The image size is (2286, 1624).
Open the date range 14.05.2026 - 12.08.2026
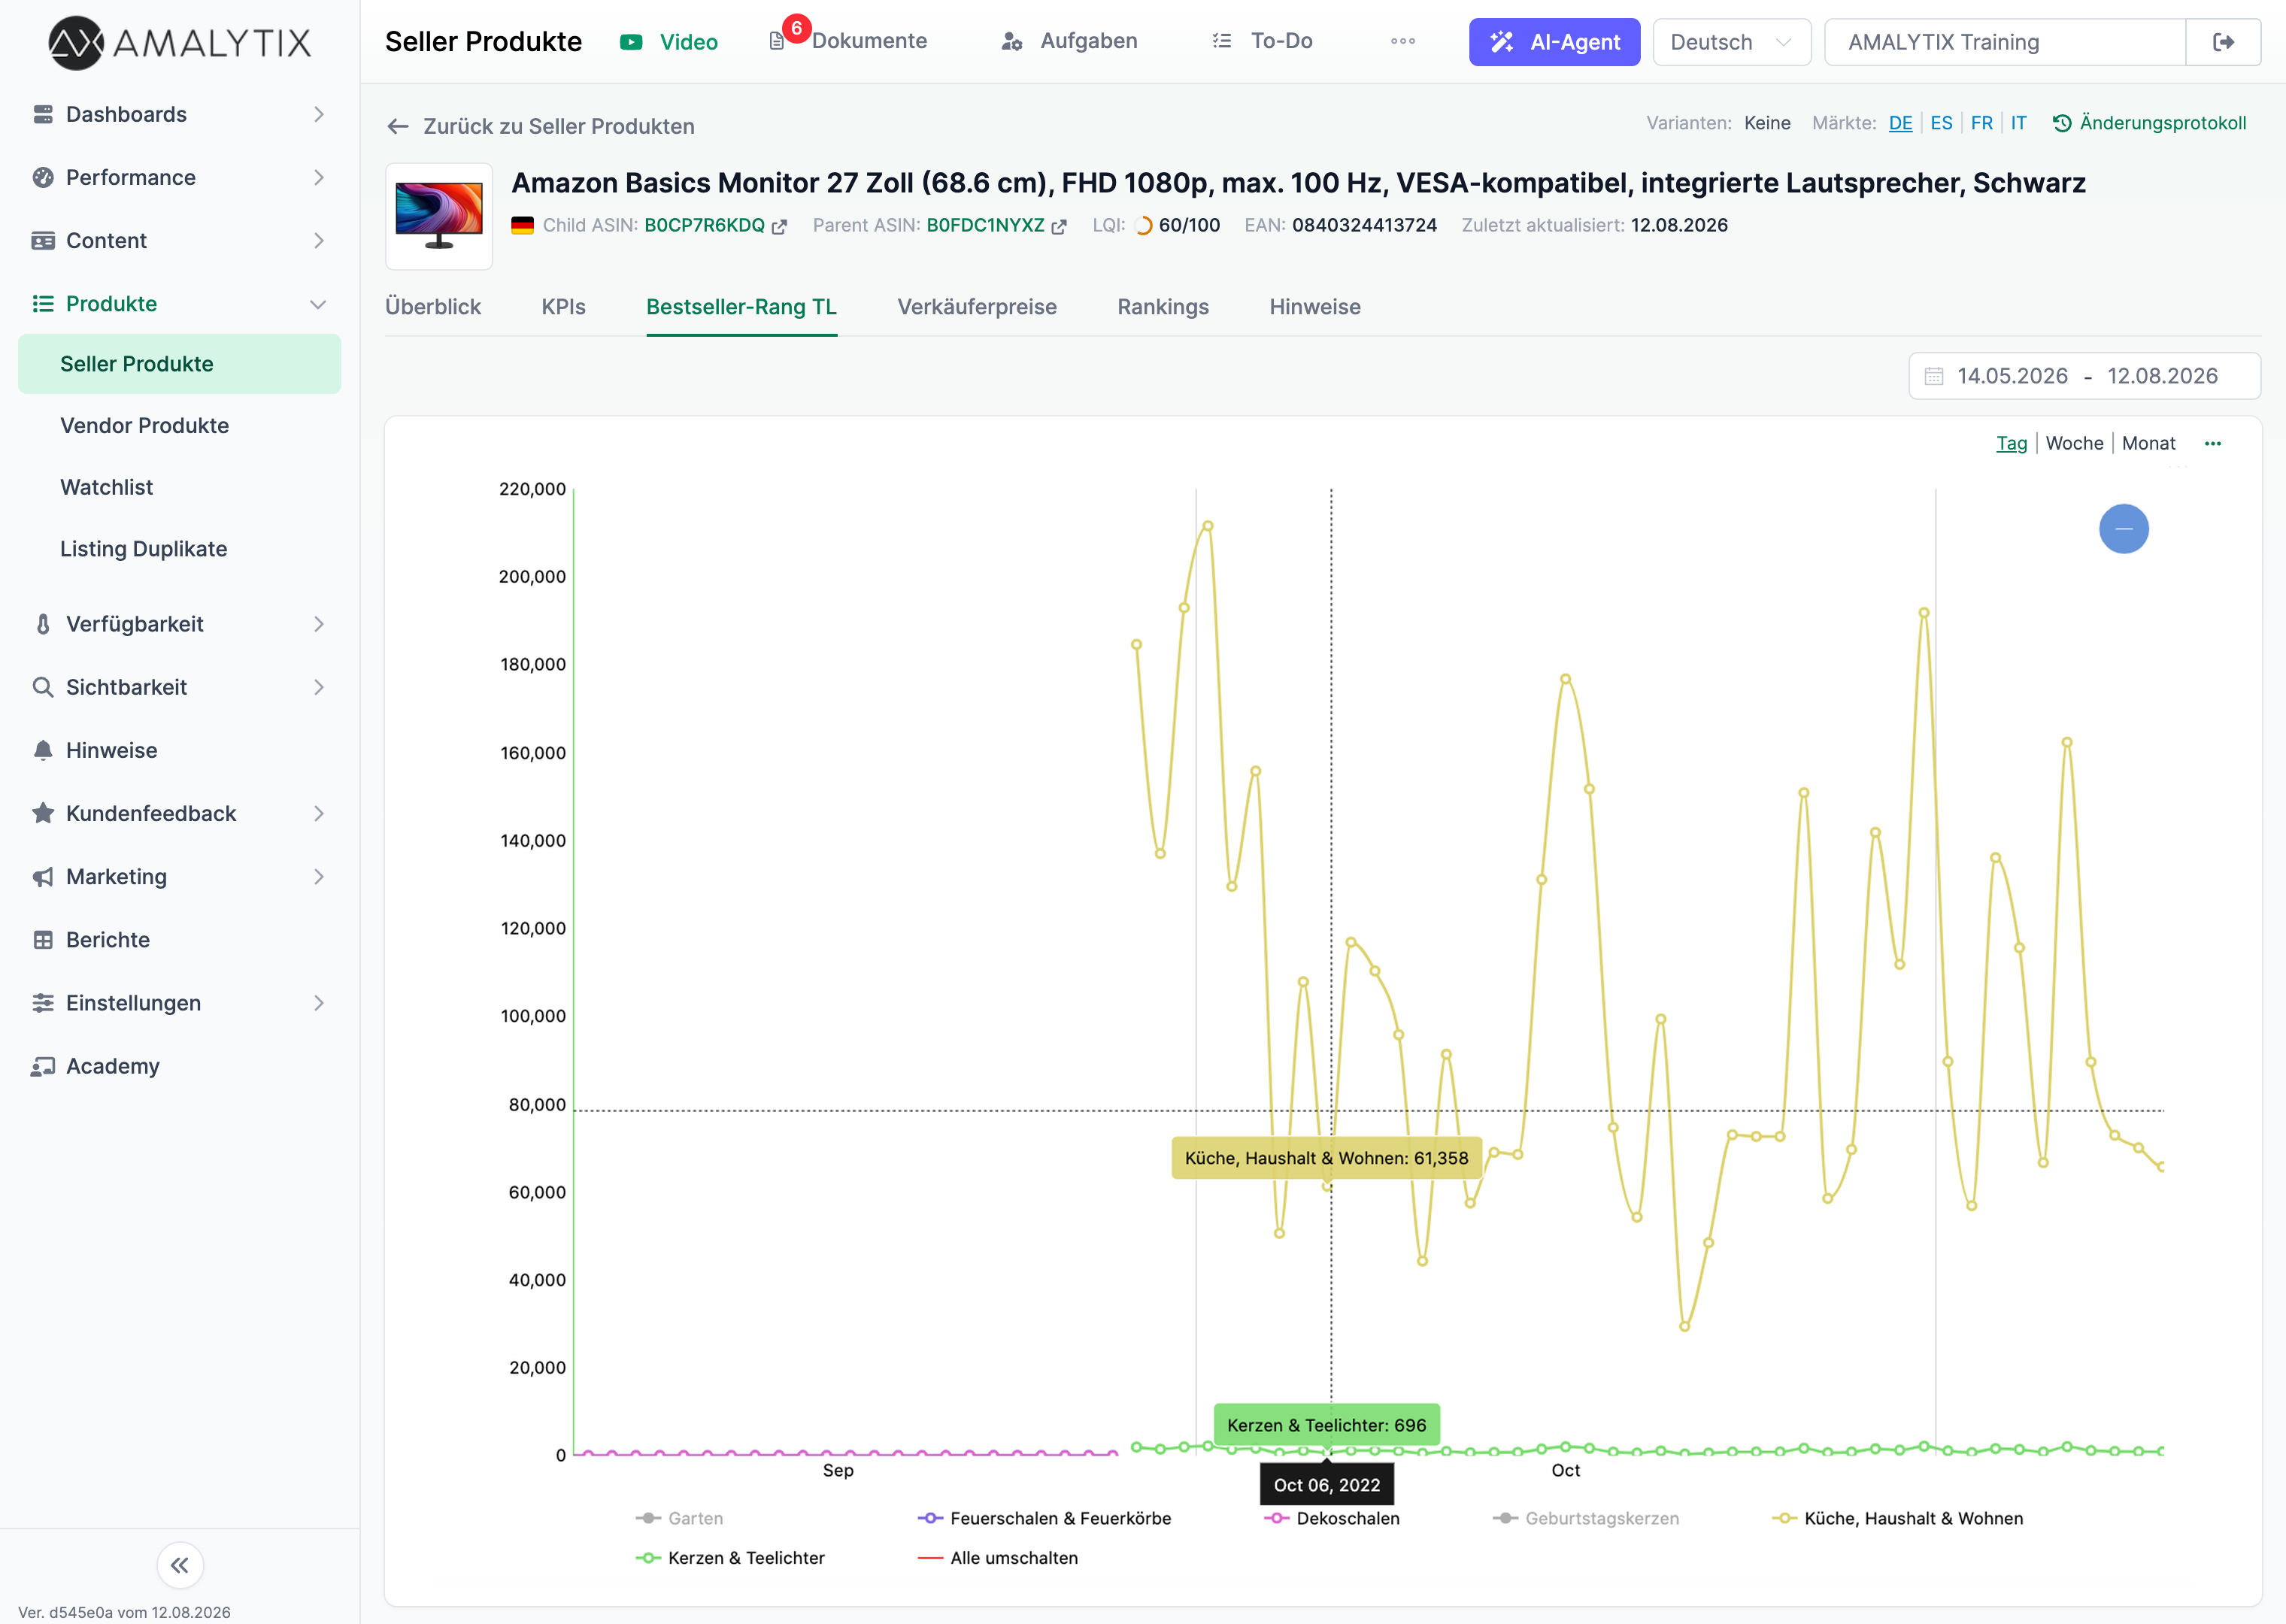2085,376
